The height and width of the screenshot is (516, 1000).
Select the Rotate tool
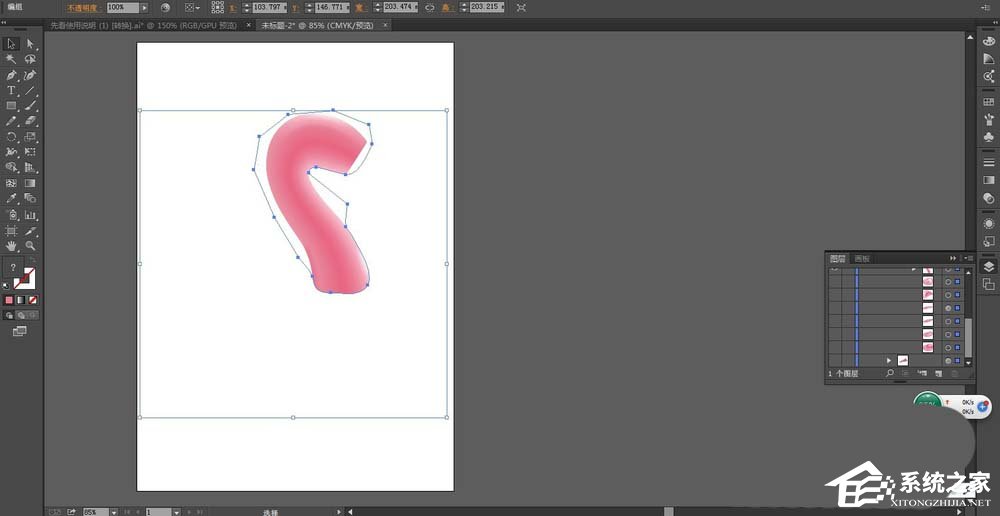pyautogui.click(x=11, y=136)
